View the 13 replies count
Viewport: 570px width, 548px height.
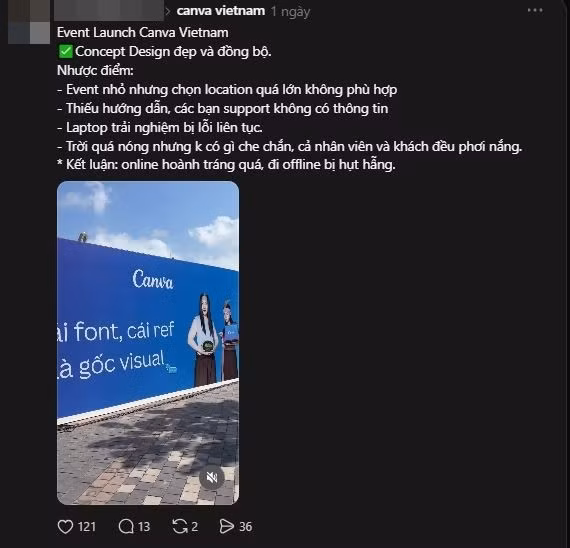[144, 527]
